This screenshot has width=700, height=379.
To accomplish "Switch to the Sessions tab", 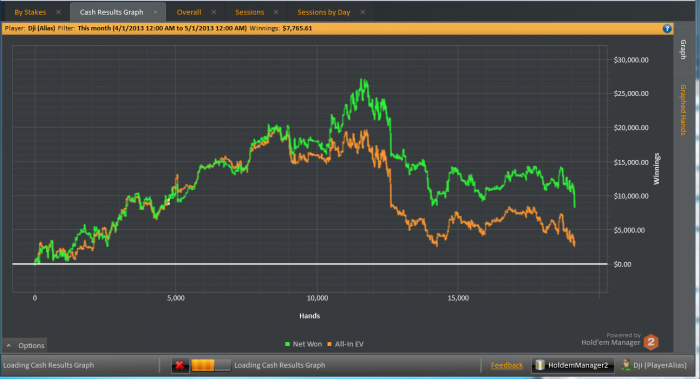I will click(250, 12).
